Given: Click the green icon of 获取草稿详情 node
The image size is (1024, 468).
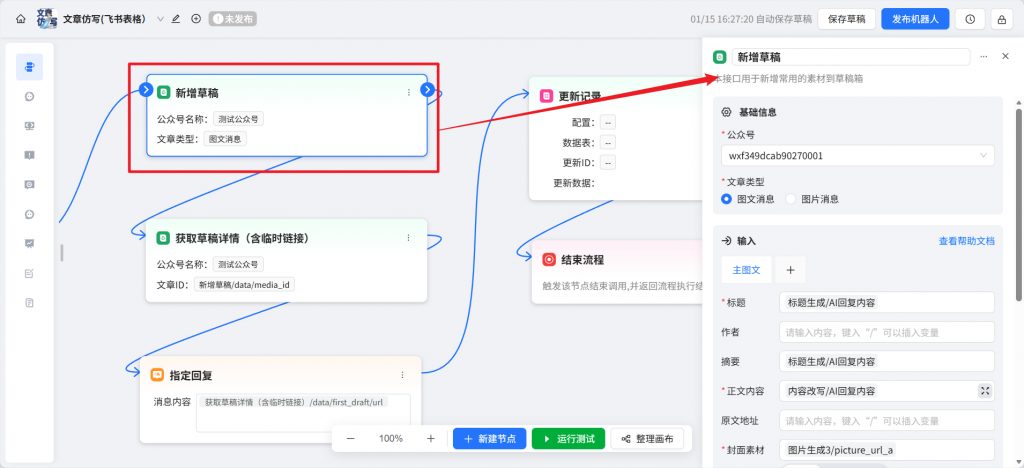Looking at the screenshot, I should 163,238.
